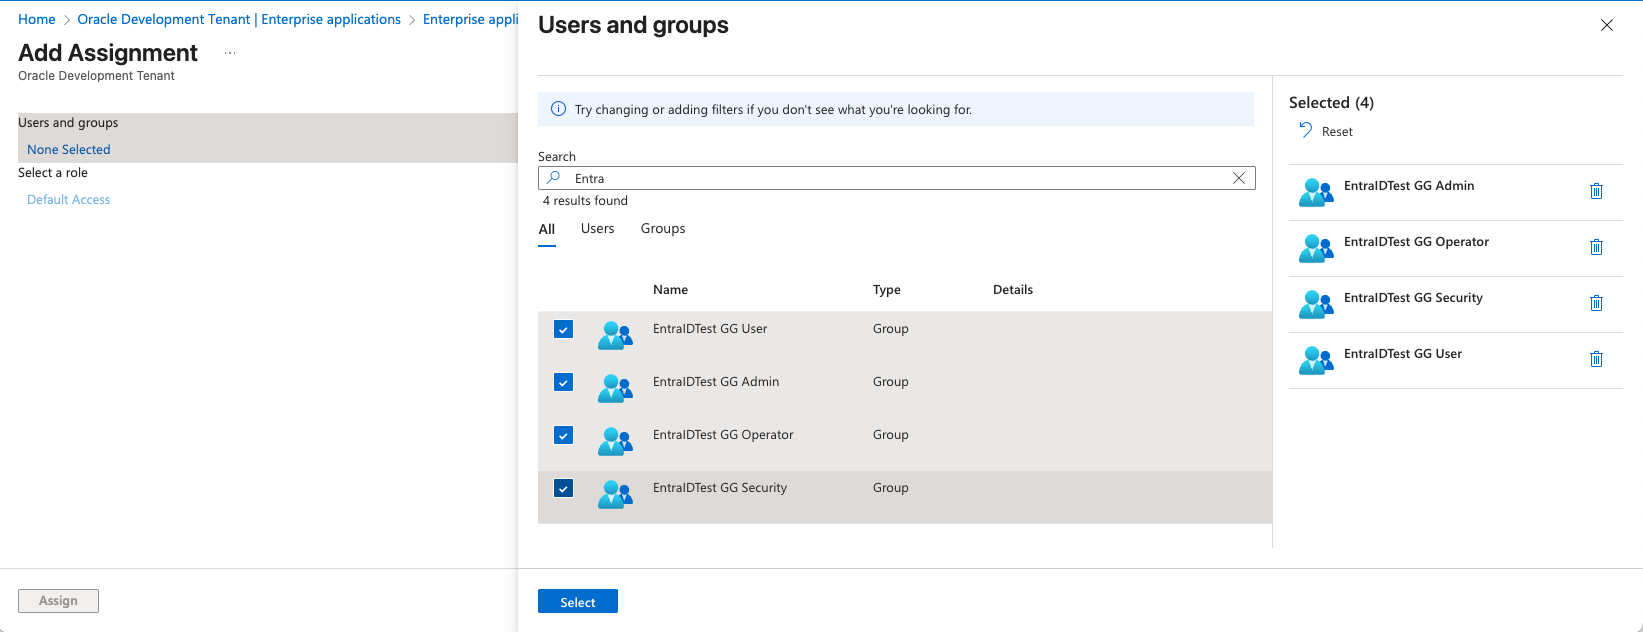1643x632 pixels.
Task: Click the Select a role label
Action: [53, 172]
